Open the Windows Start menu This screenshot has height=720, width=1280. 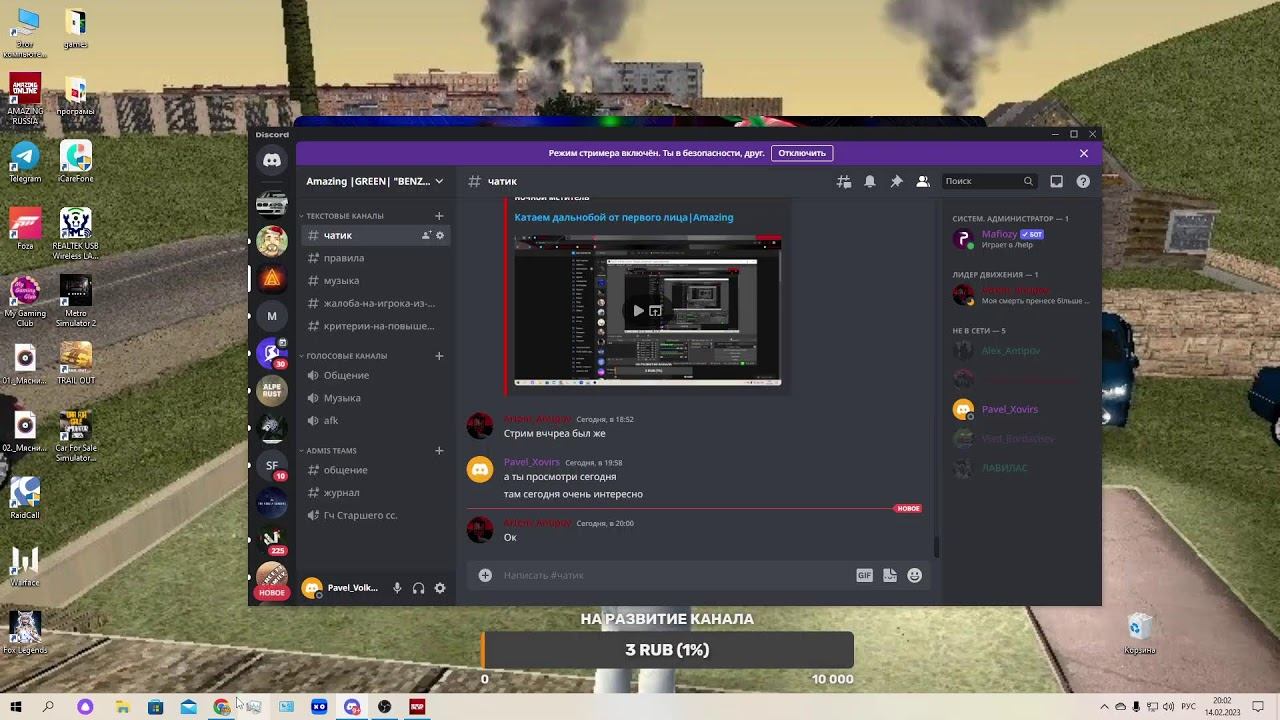[16, 707]
